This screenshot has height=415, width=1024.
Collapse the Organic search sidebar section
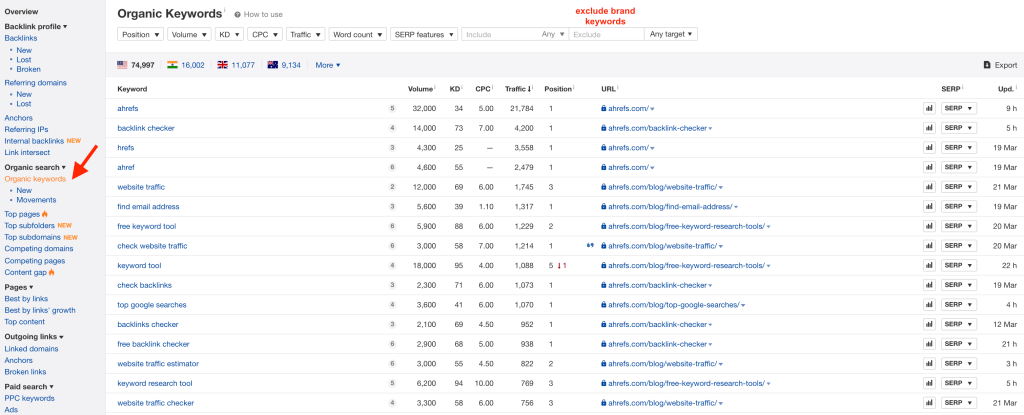[x=35, y=167]
